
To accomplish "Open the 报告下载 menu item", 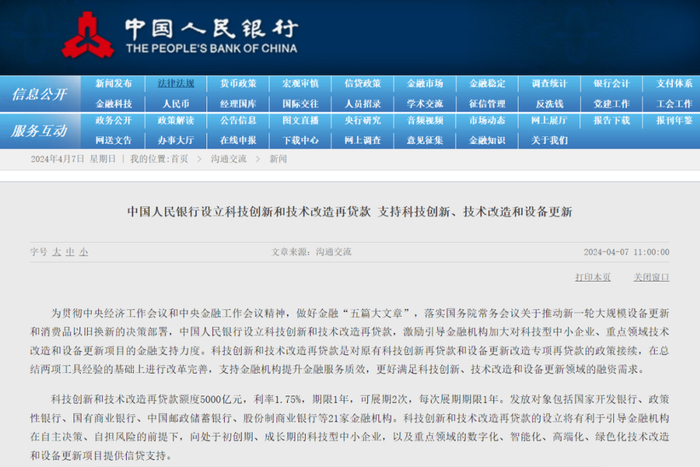I will coord(612,121).
